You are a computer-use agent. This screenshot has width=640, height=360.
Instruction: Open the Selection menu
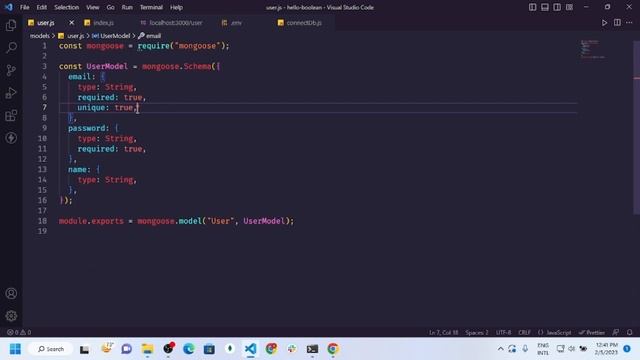point(67,7)
